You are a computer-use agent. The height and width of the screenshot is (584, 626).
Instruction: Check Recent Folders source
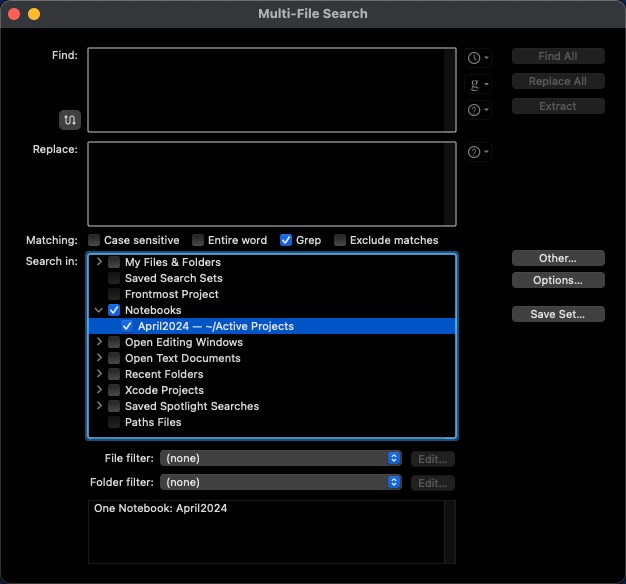click(x=114, y=374)
